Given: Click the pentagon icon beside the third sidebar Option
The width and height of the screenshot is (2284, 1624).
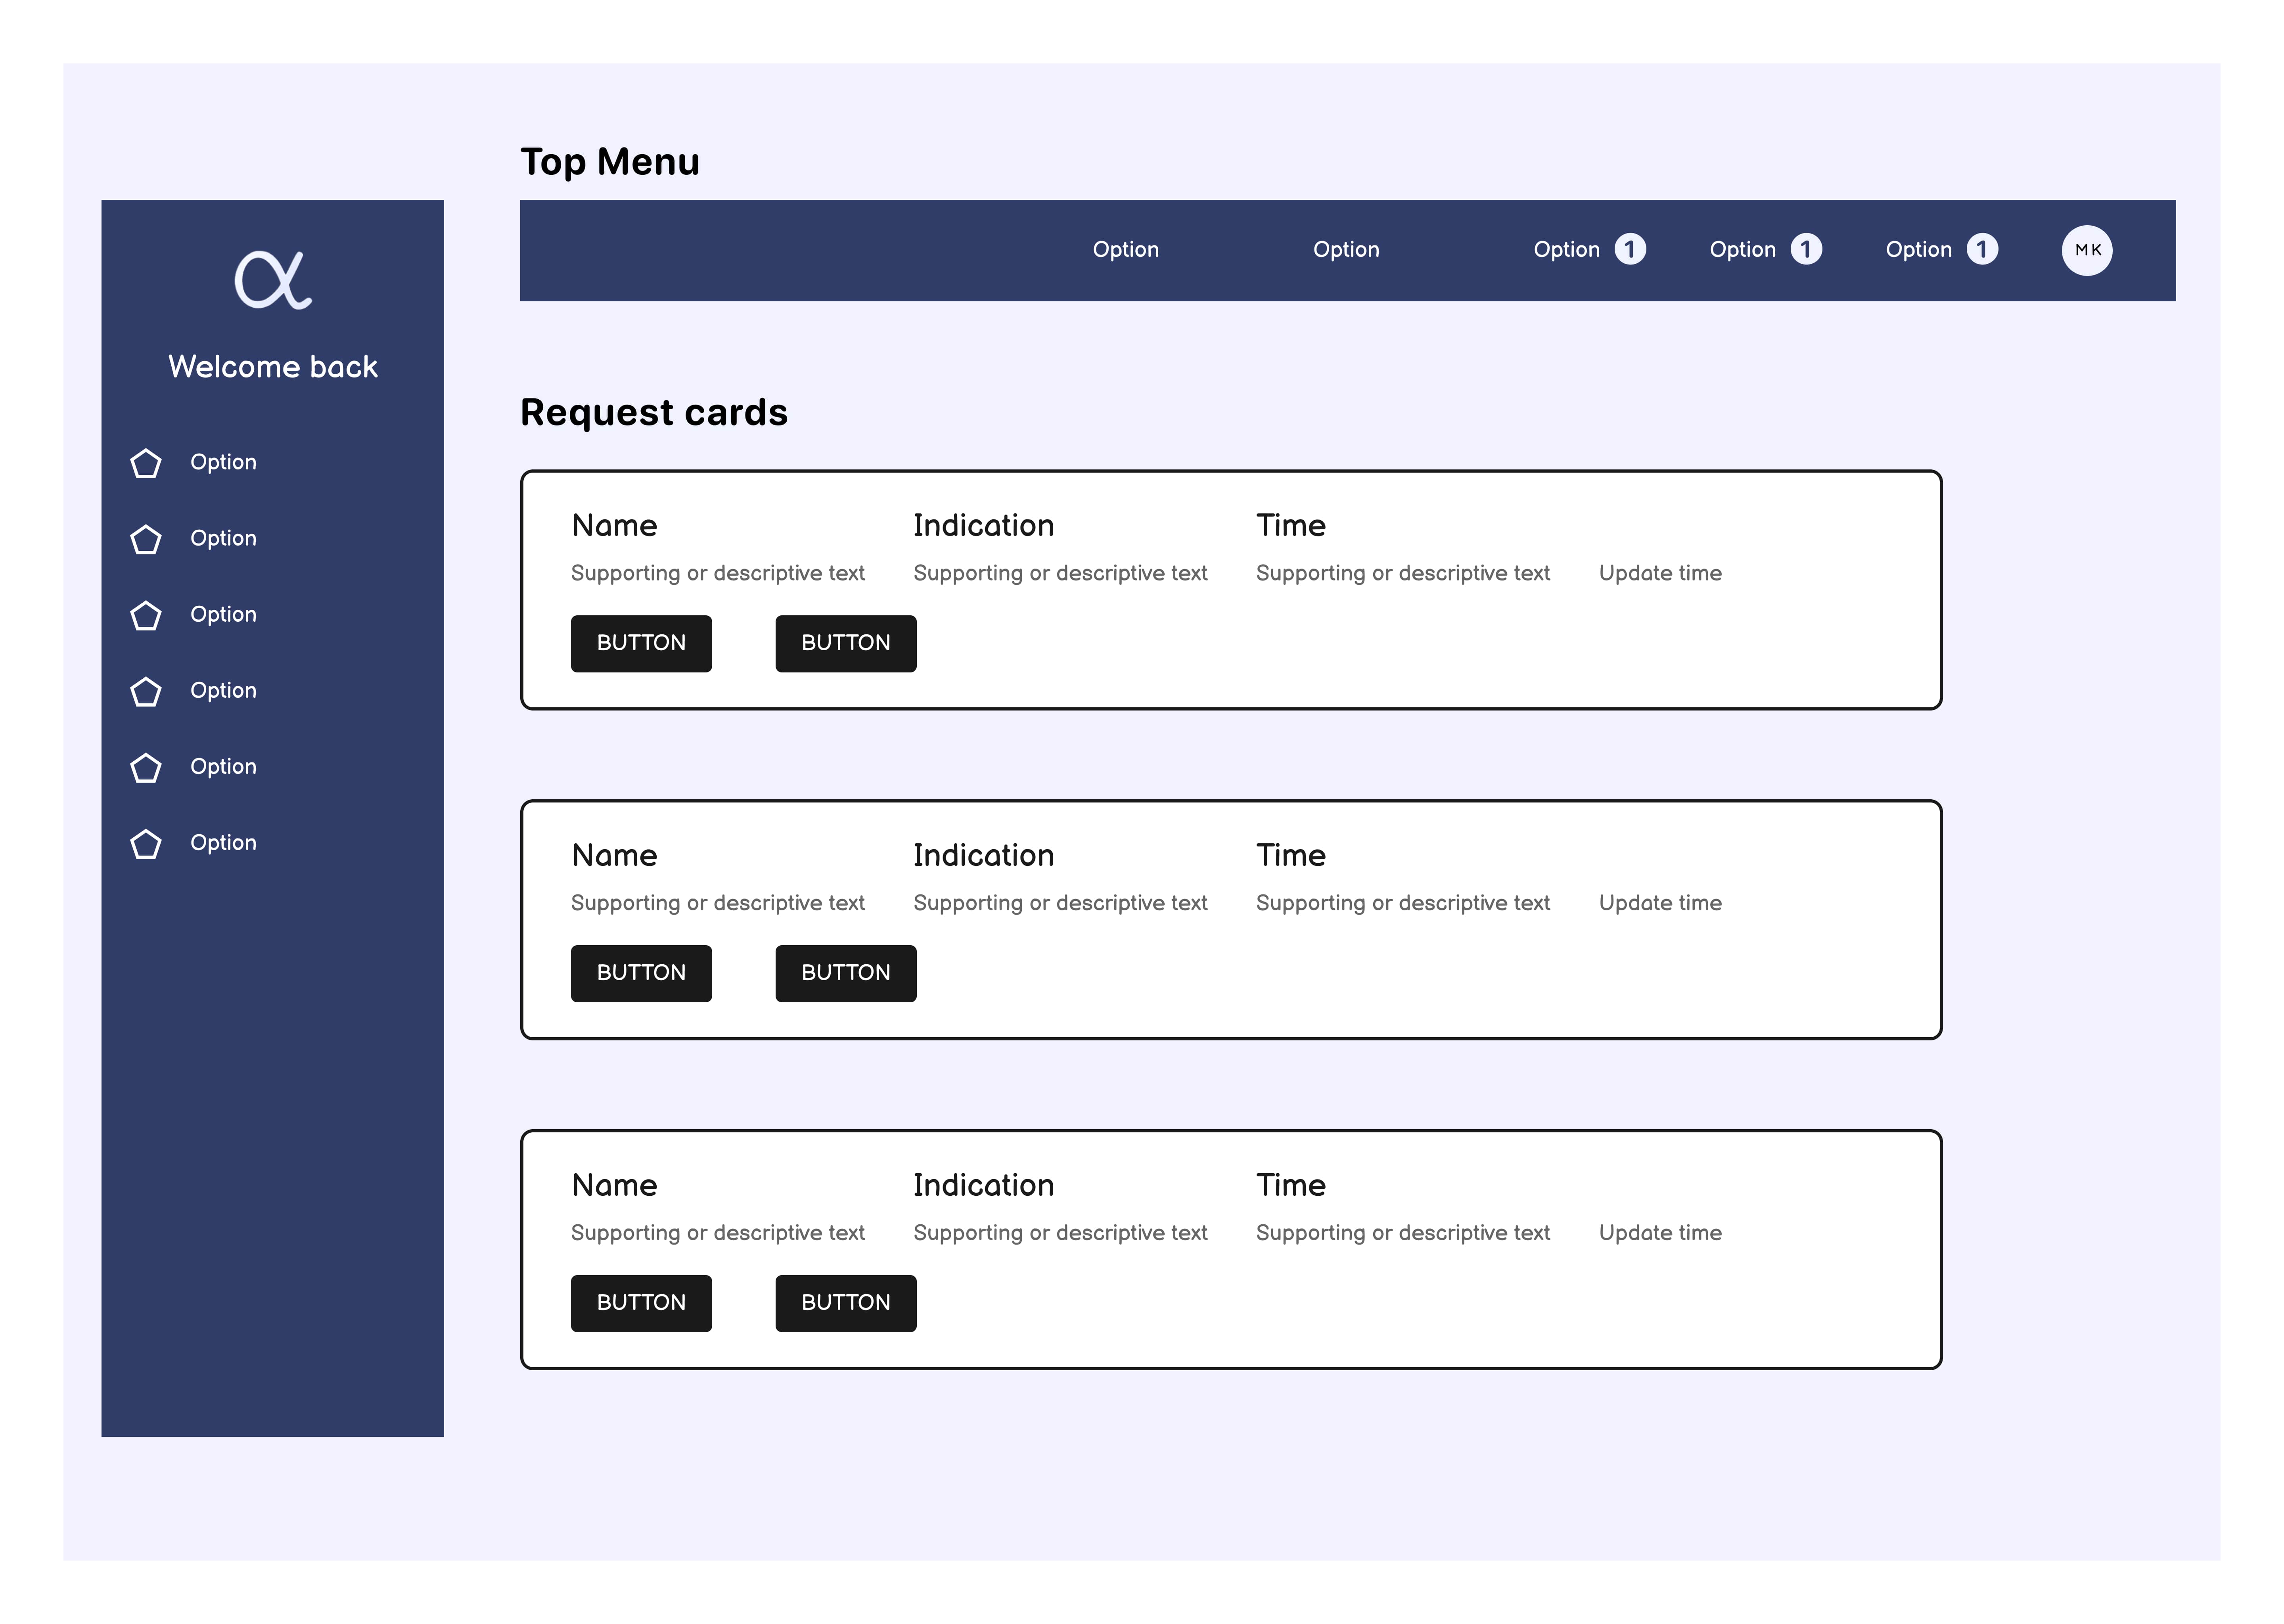Looking at the screenshot, I should click(146, 615).
